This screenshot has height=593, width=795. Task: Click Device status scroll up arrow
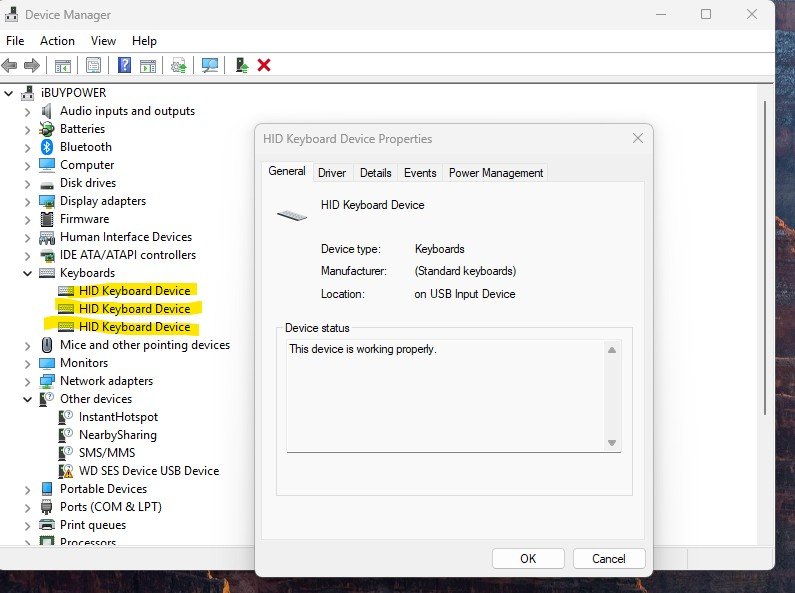(612, 350)
